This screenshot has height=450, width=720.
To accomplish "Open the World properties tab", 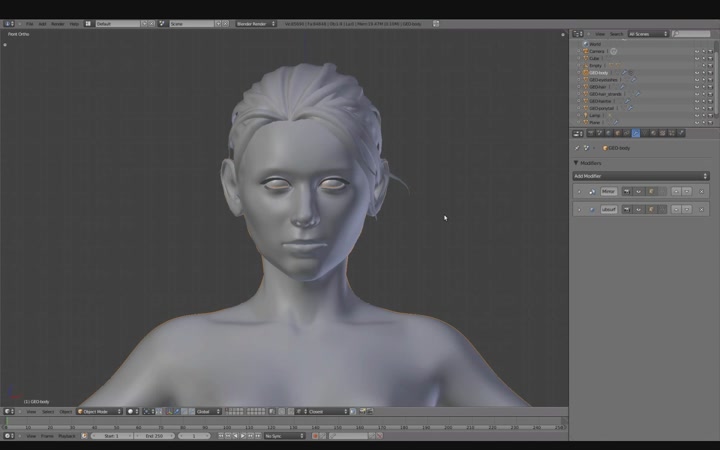I will click(609, 133).
